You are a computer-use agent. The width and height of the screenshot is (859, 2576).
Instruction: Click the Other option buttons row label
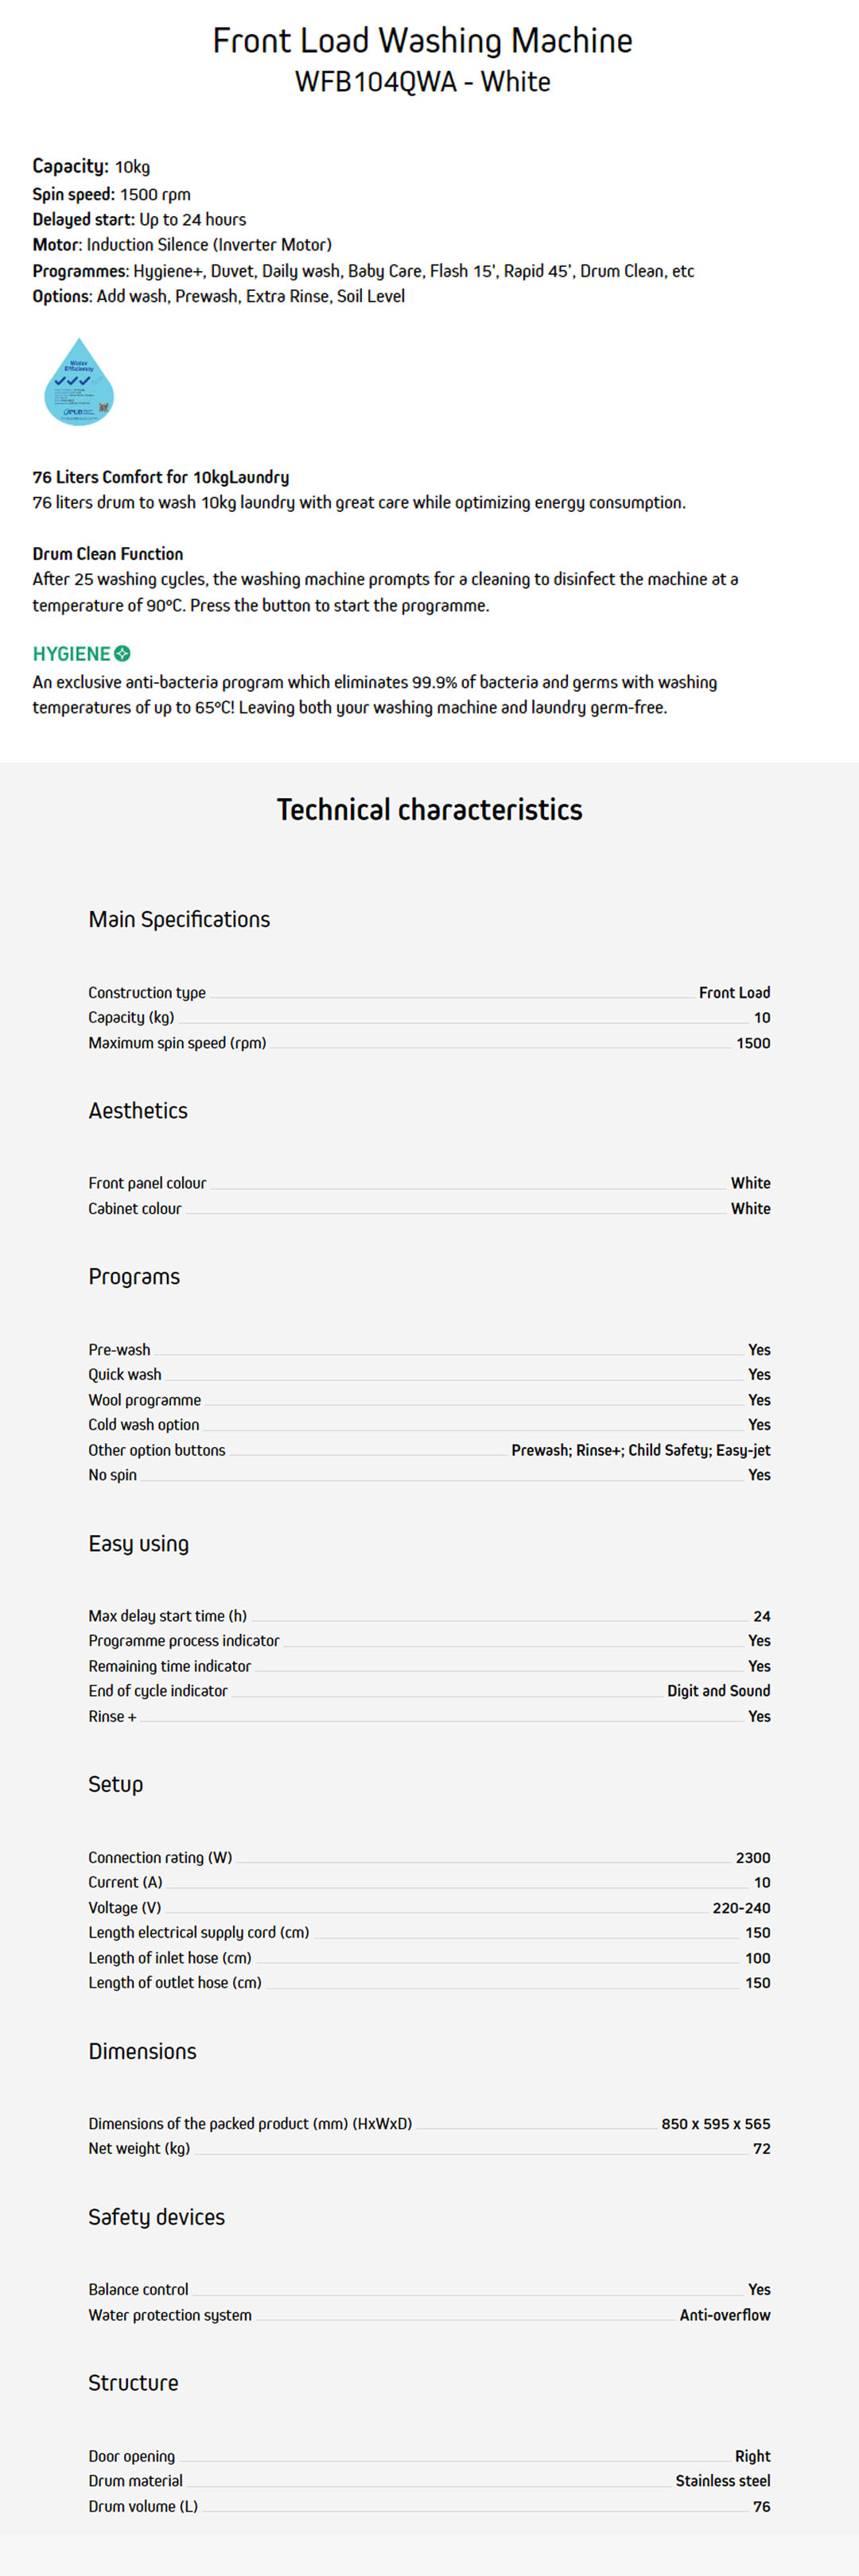pos(157,1450)
